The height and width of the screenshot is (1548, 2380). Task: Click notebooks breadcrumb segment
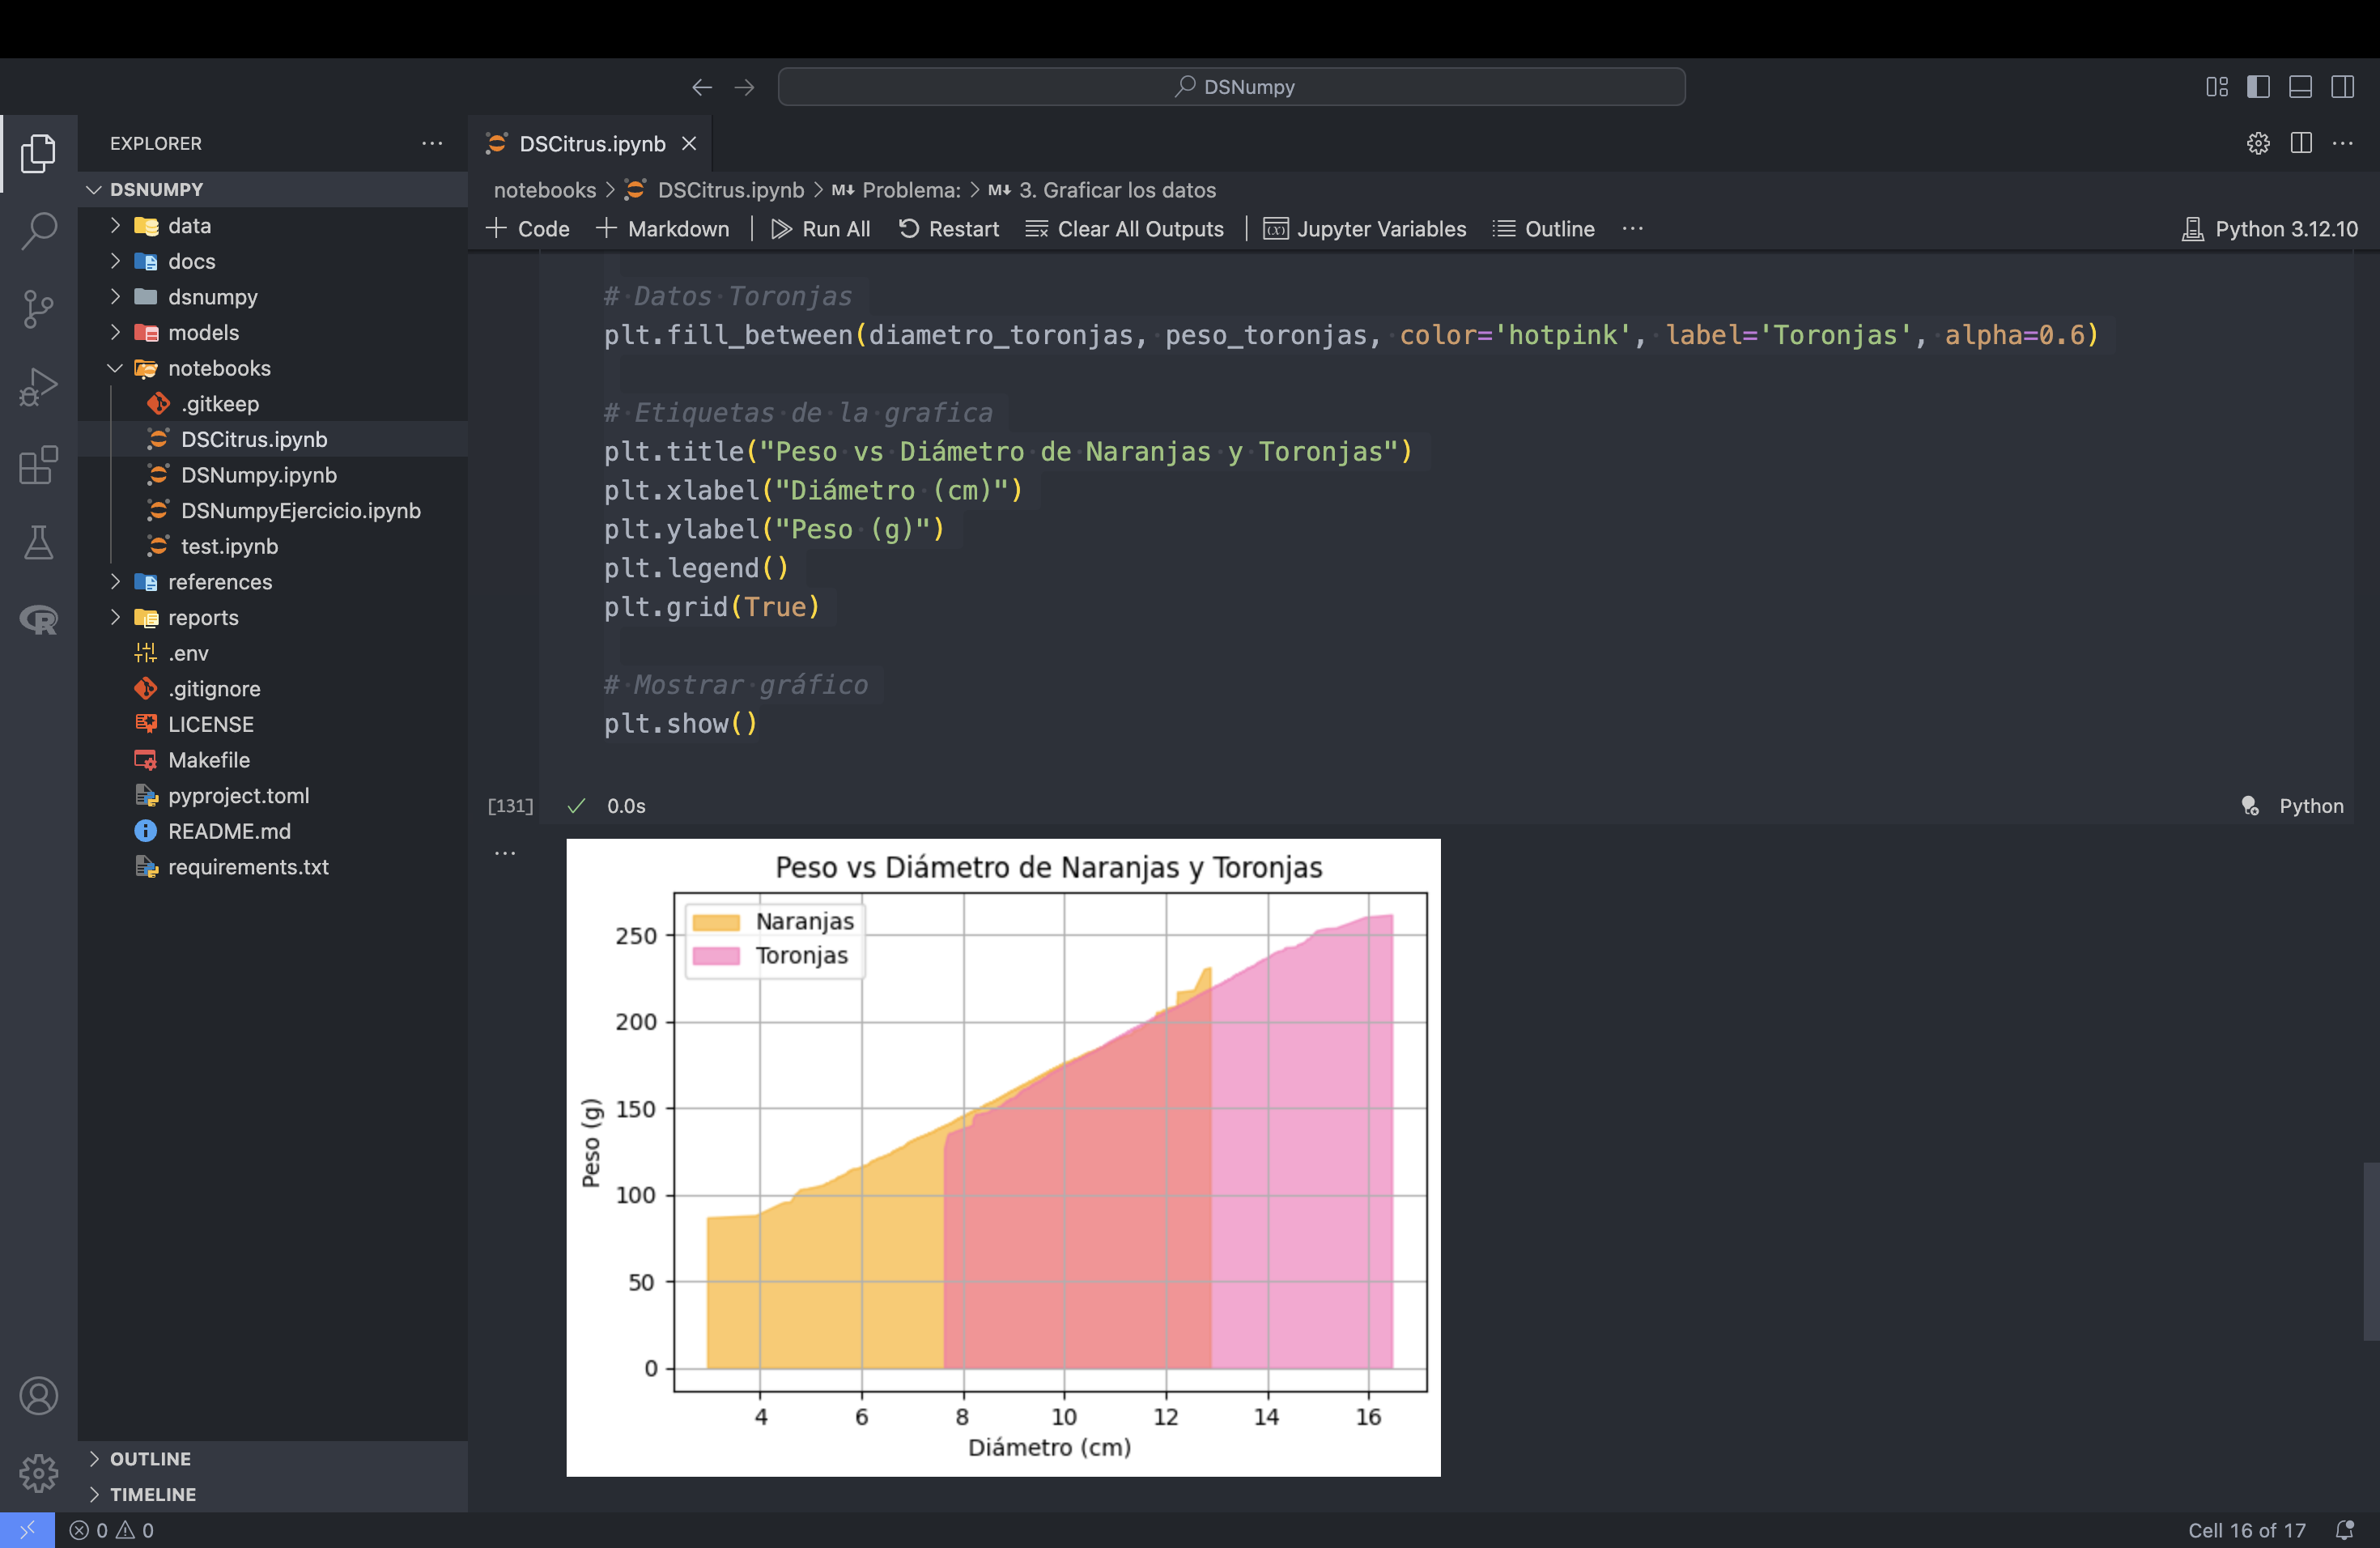point(544,190)
